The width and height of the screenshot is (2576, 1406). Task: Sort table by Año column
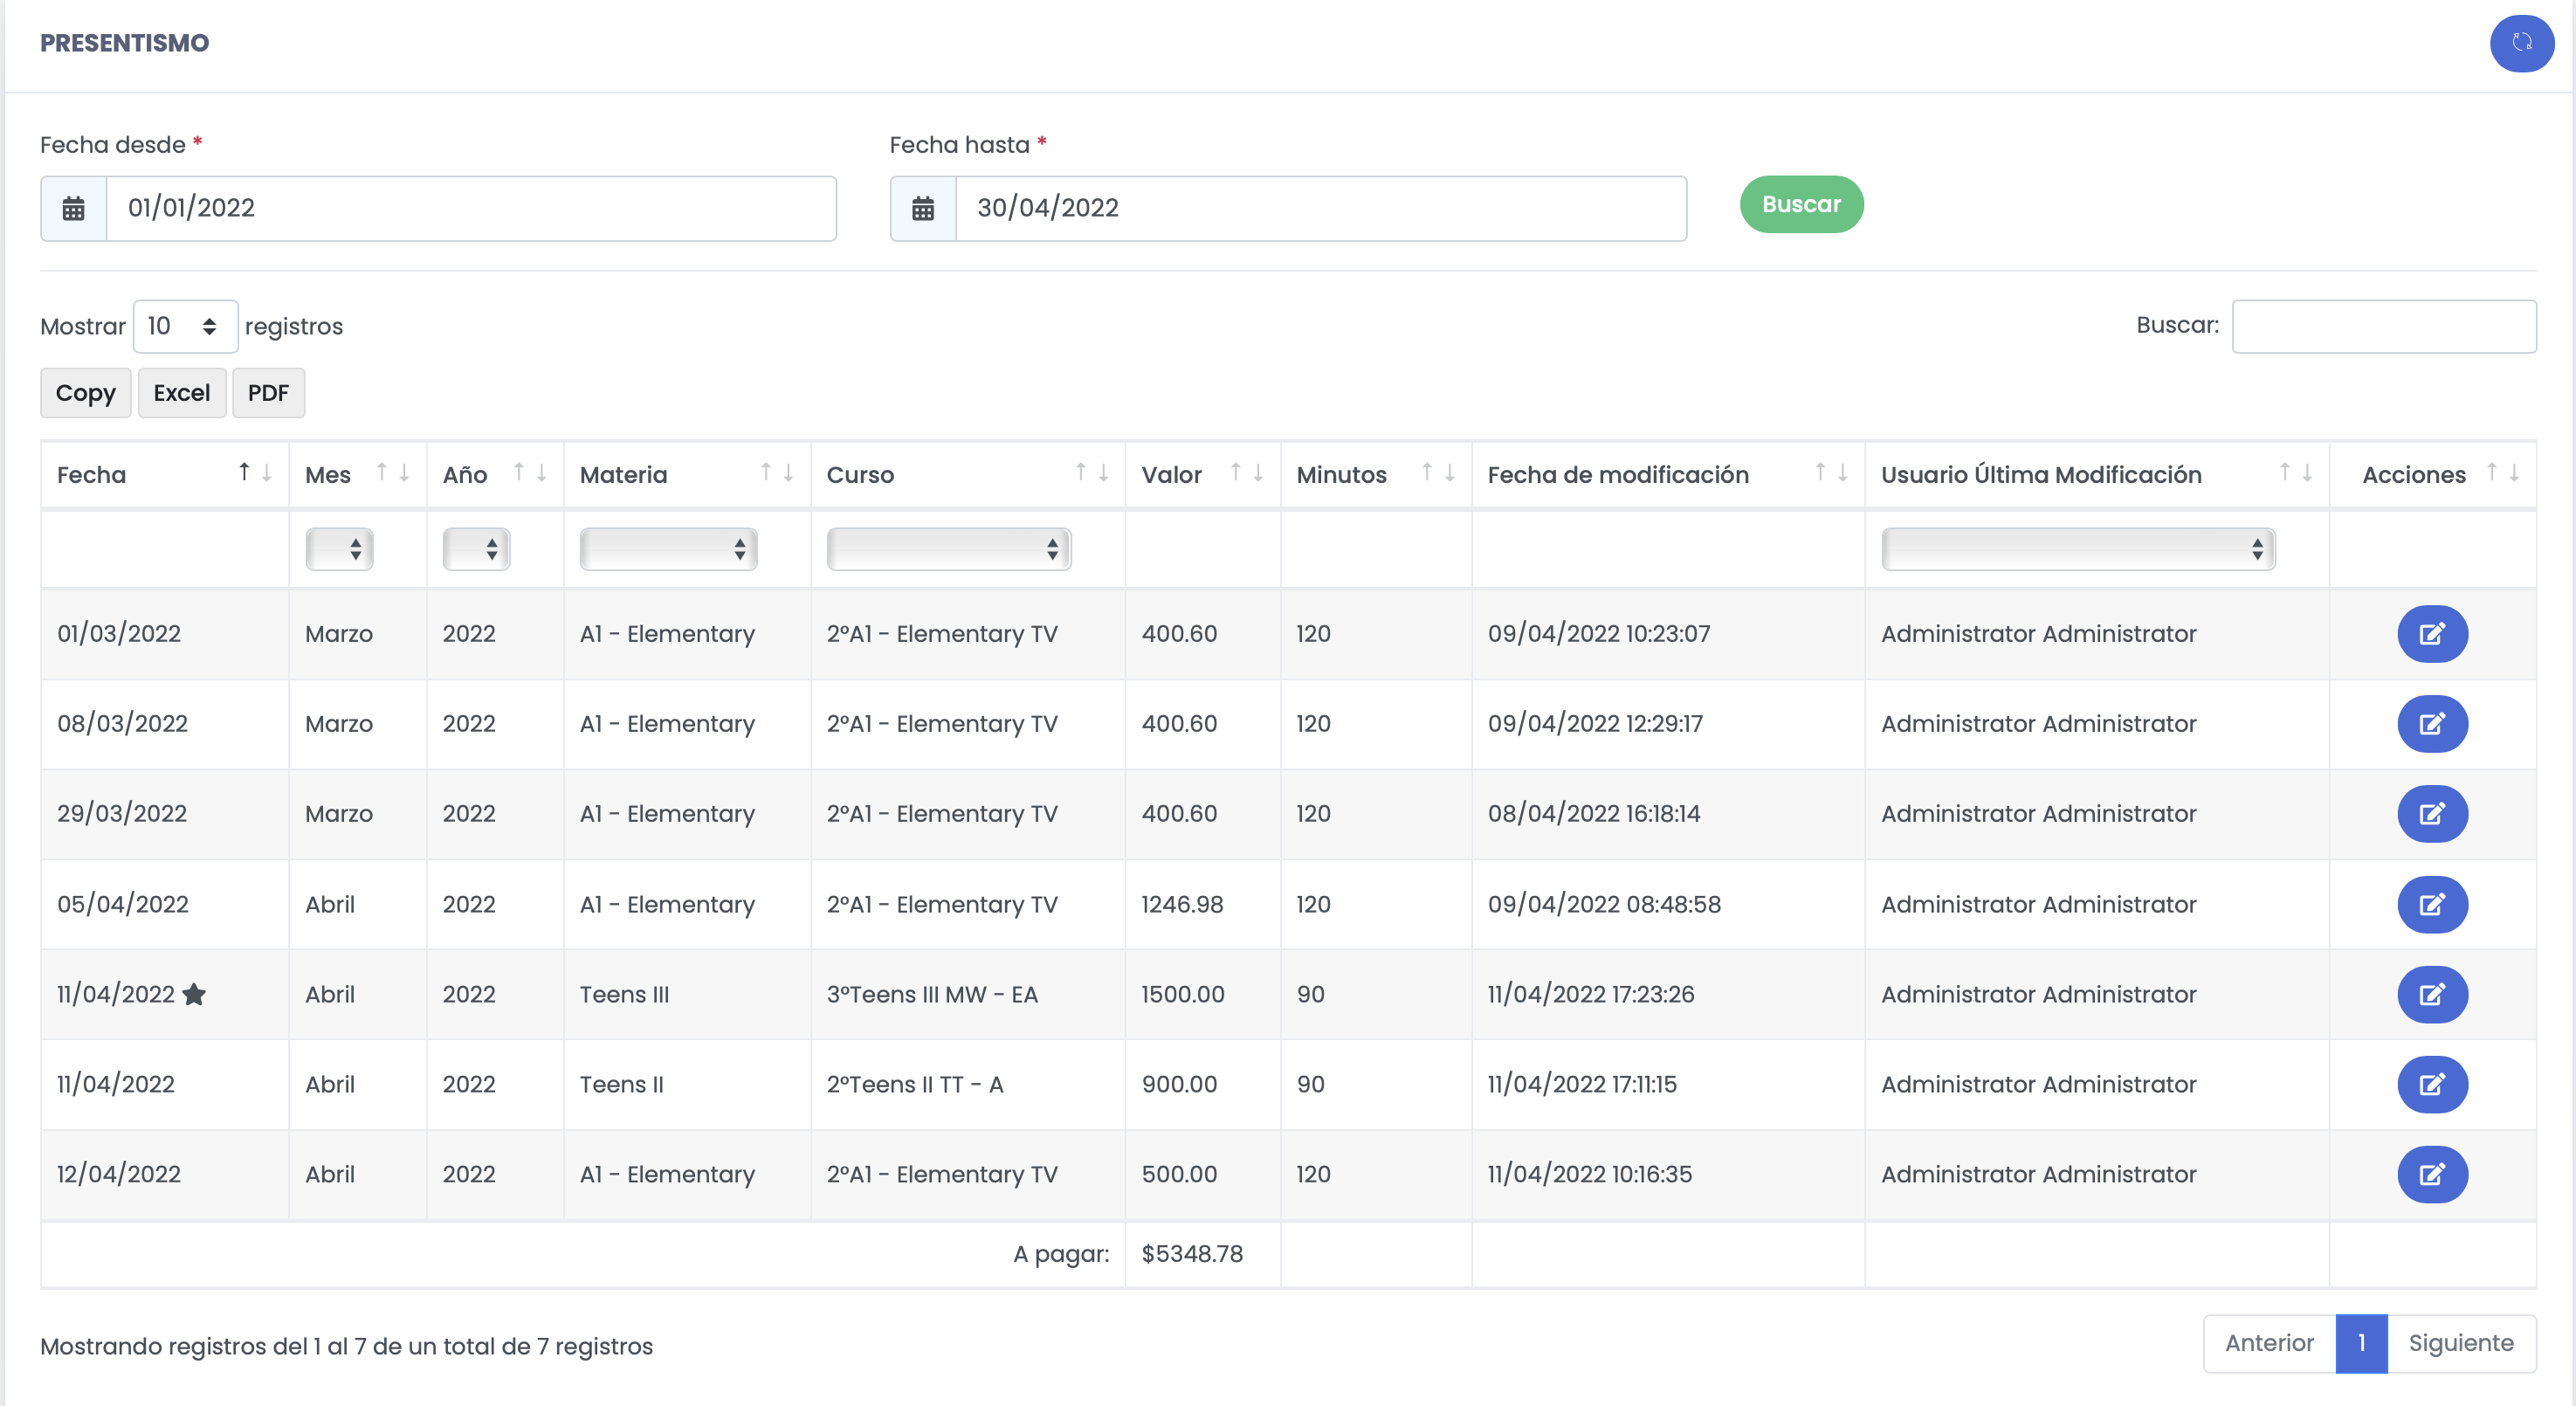coord(495,475)
